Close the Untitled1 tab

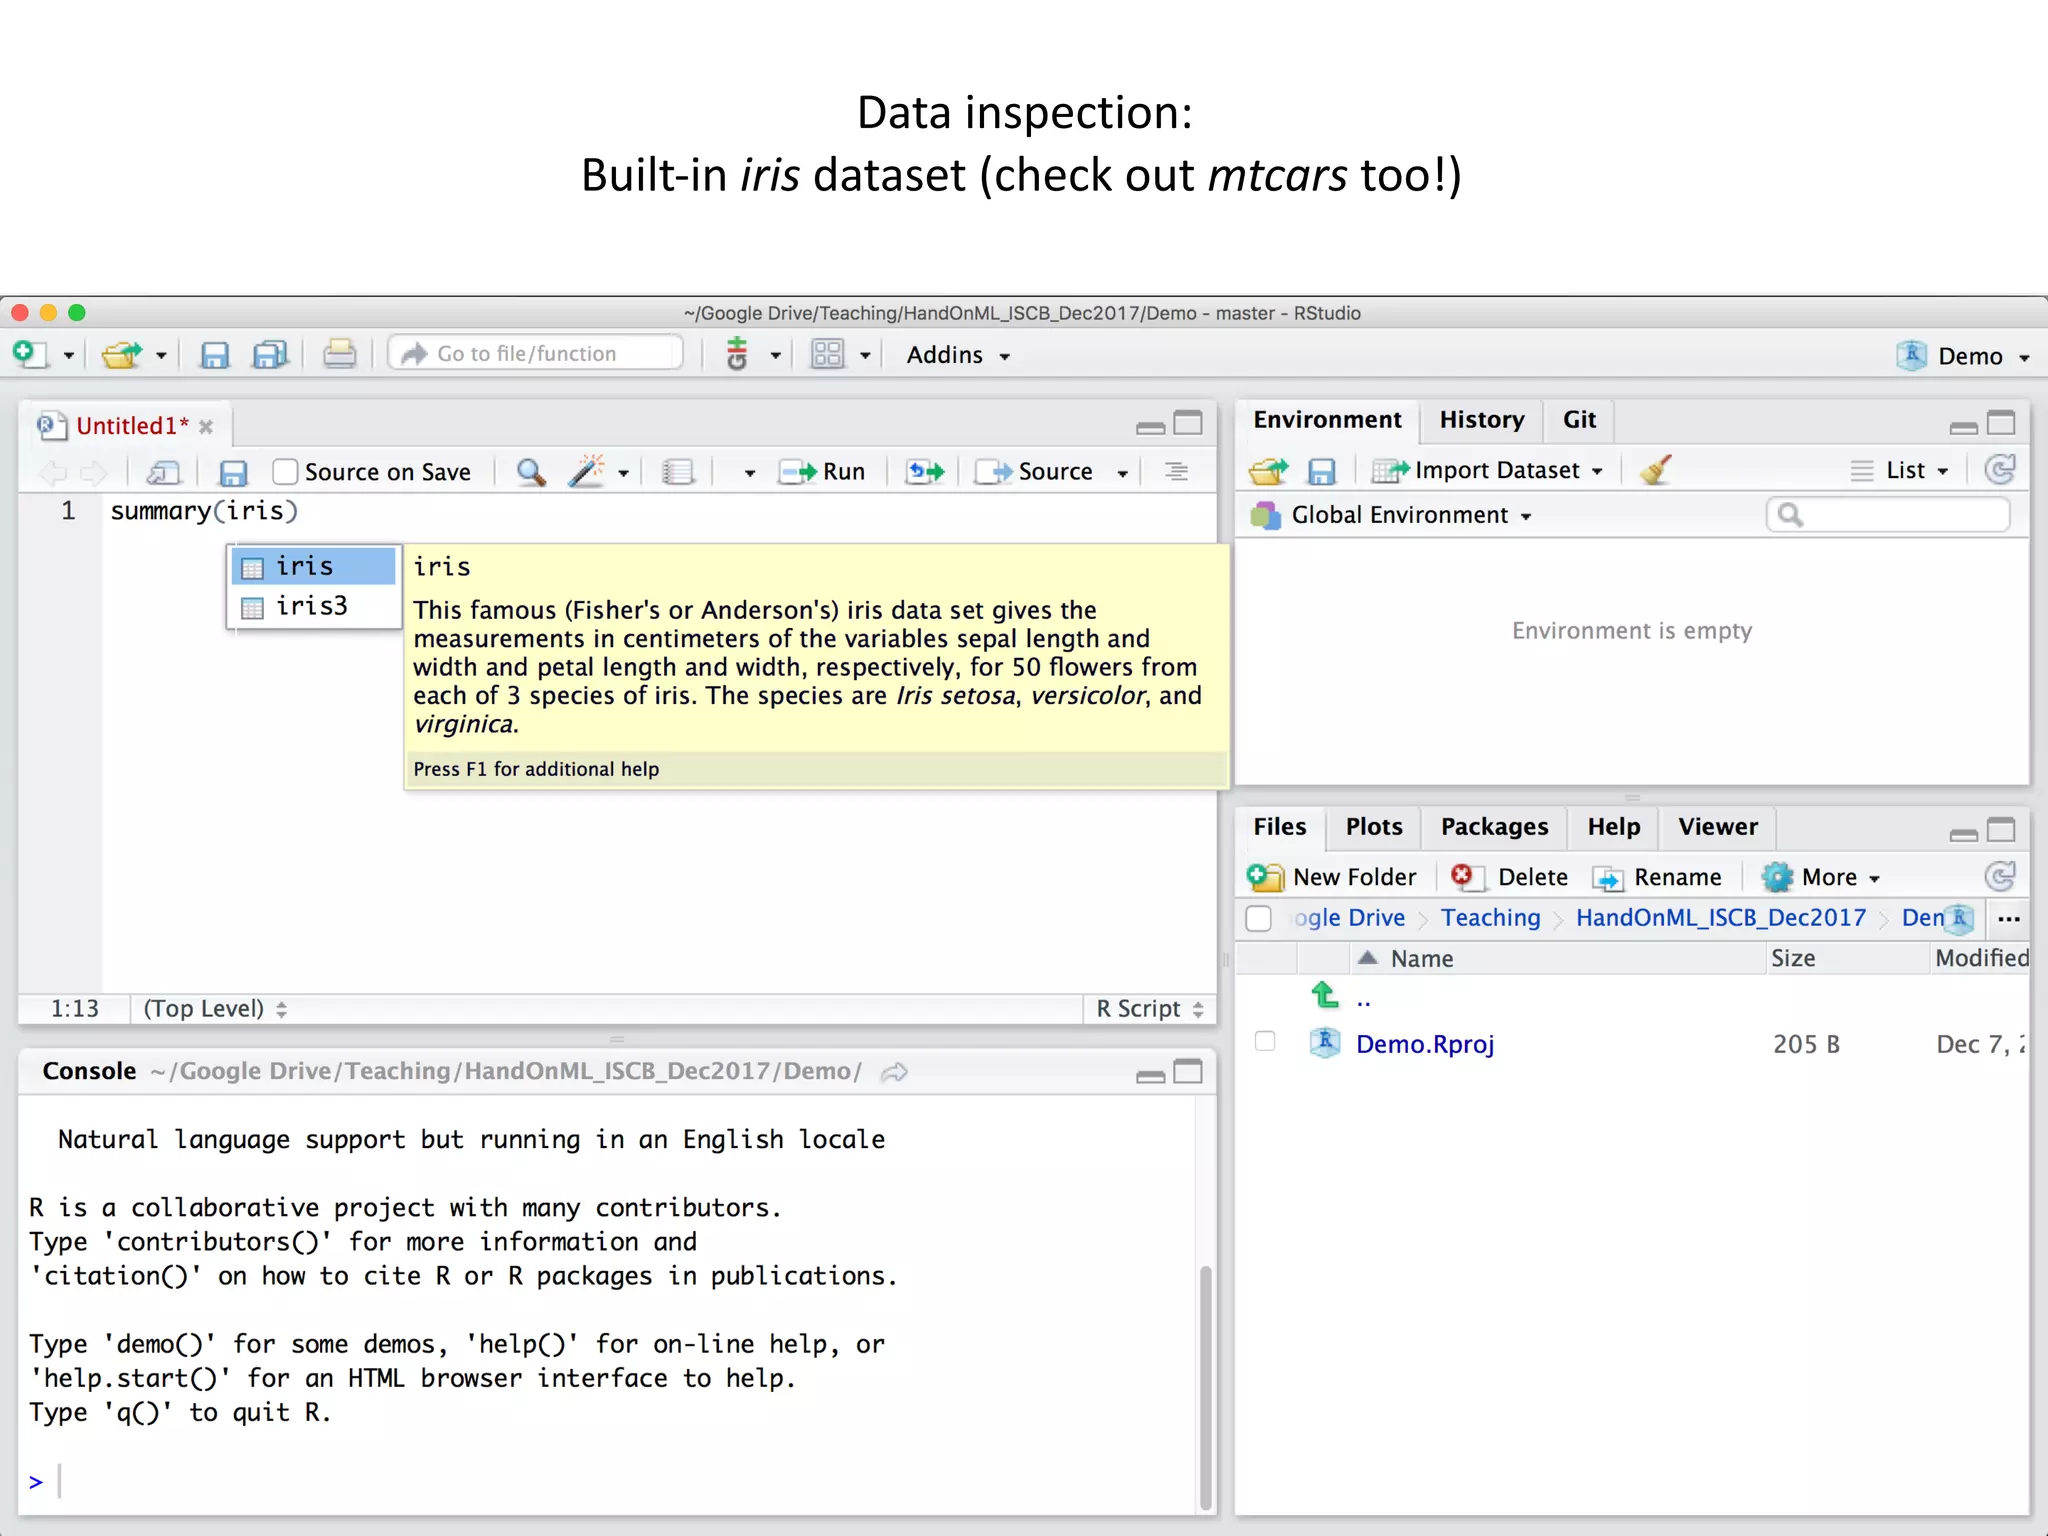coord(206,427)
